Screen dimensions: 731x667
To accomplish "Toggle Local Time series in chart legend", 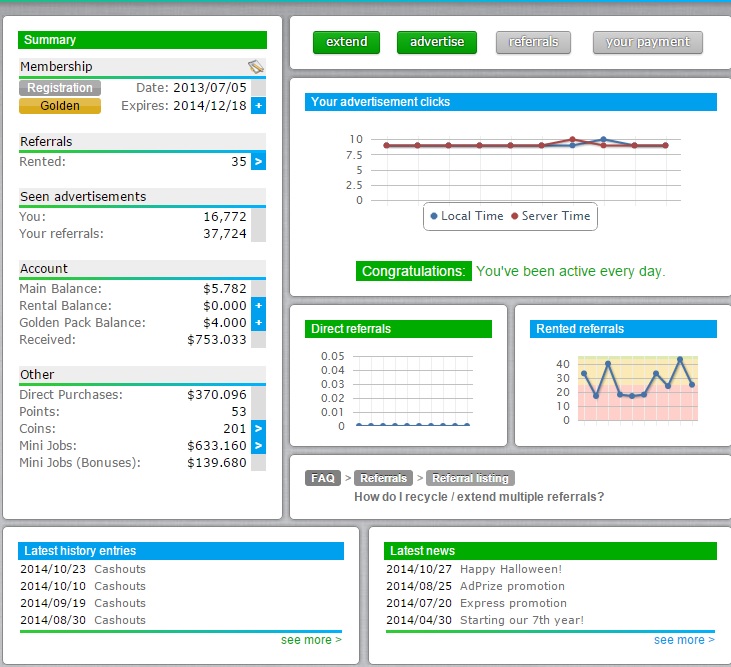I will [467, 216].
